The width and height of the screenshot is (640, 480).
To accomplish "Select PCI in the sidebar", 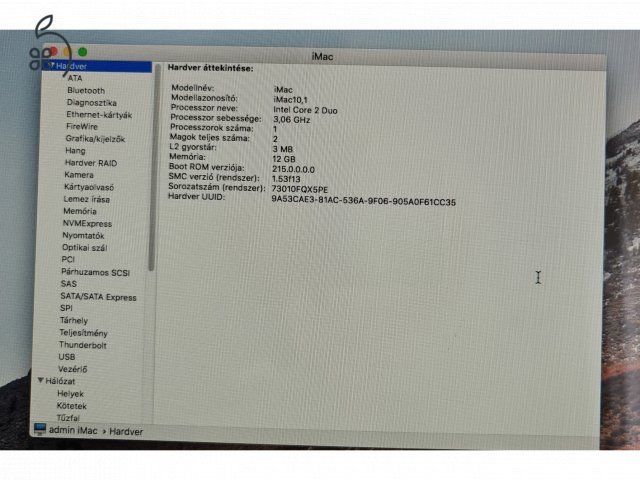I will [68, 259].
